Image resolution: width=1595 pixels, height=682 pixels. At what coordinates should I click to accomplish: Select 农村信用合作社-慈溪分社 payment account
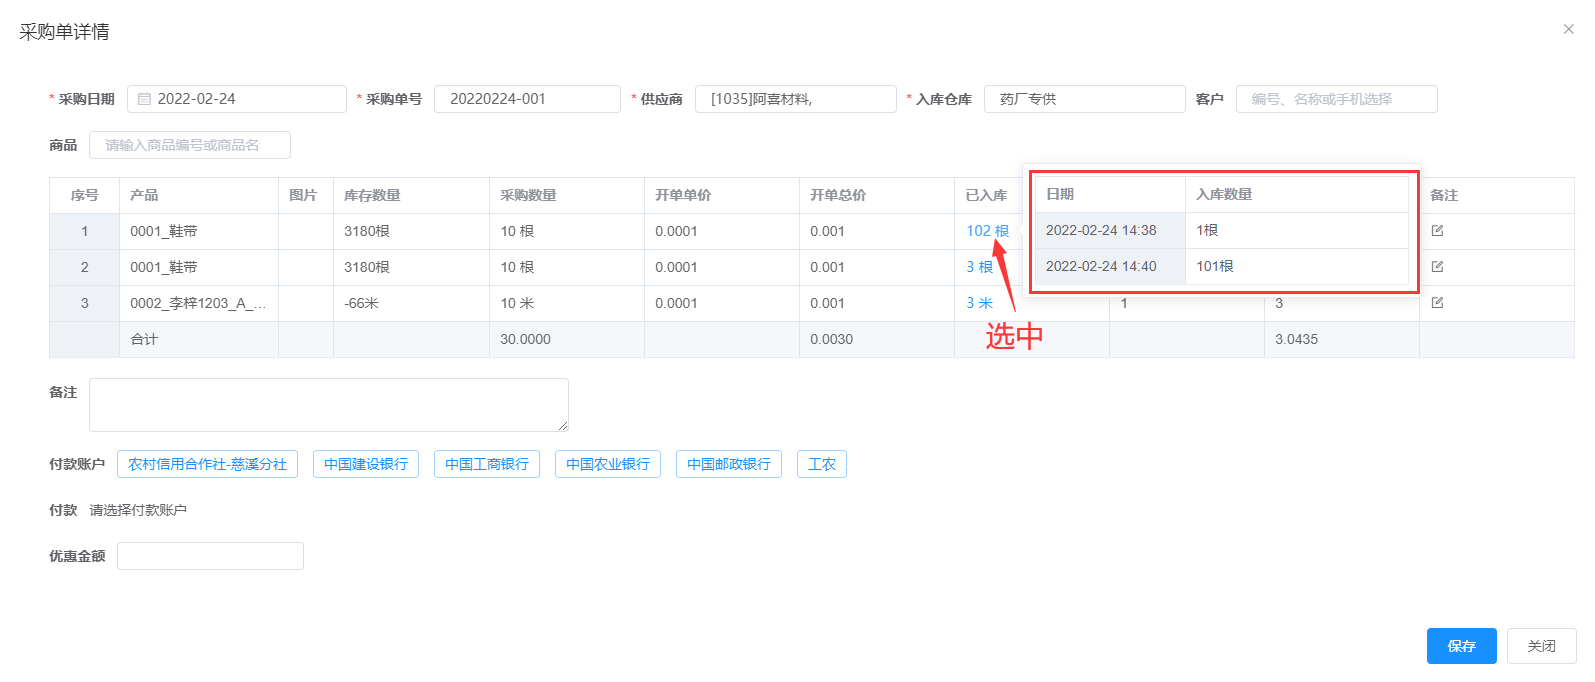click(x=207, y=464)
